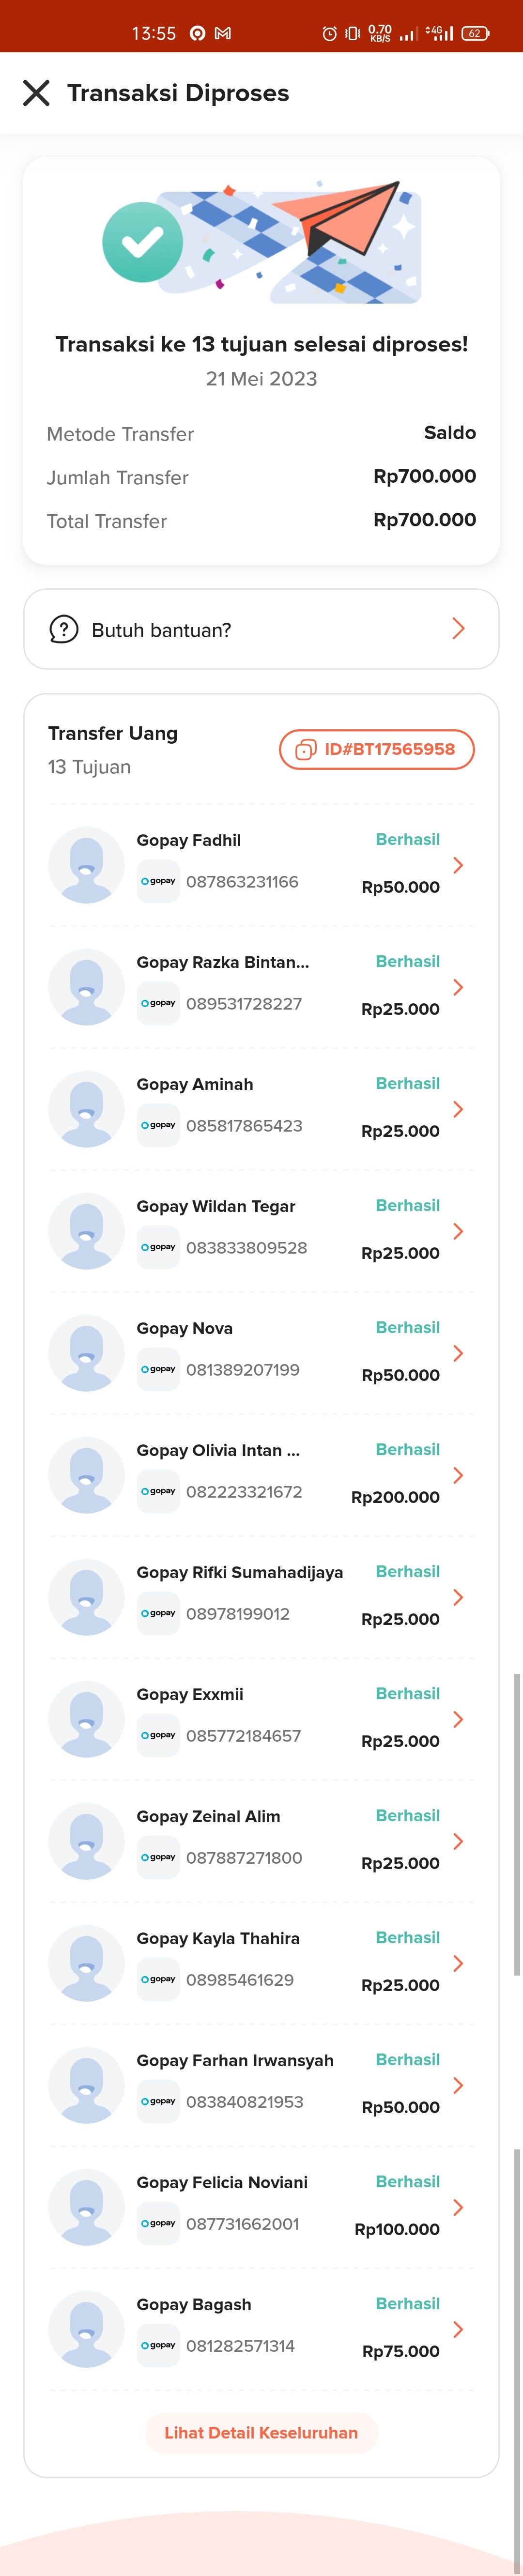Tap the gopay logo beside 085817865423
Viewport: 523px width, 2576px height.
(158, 1125)
